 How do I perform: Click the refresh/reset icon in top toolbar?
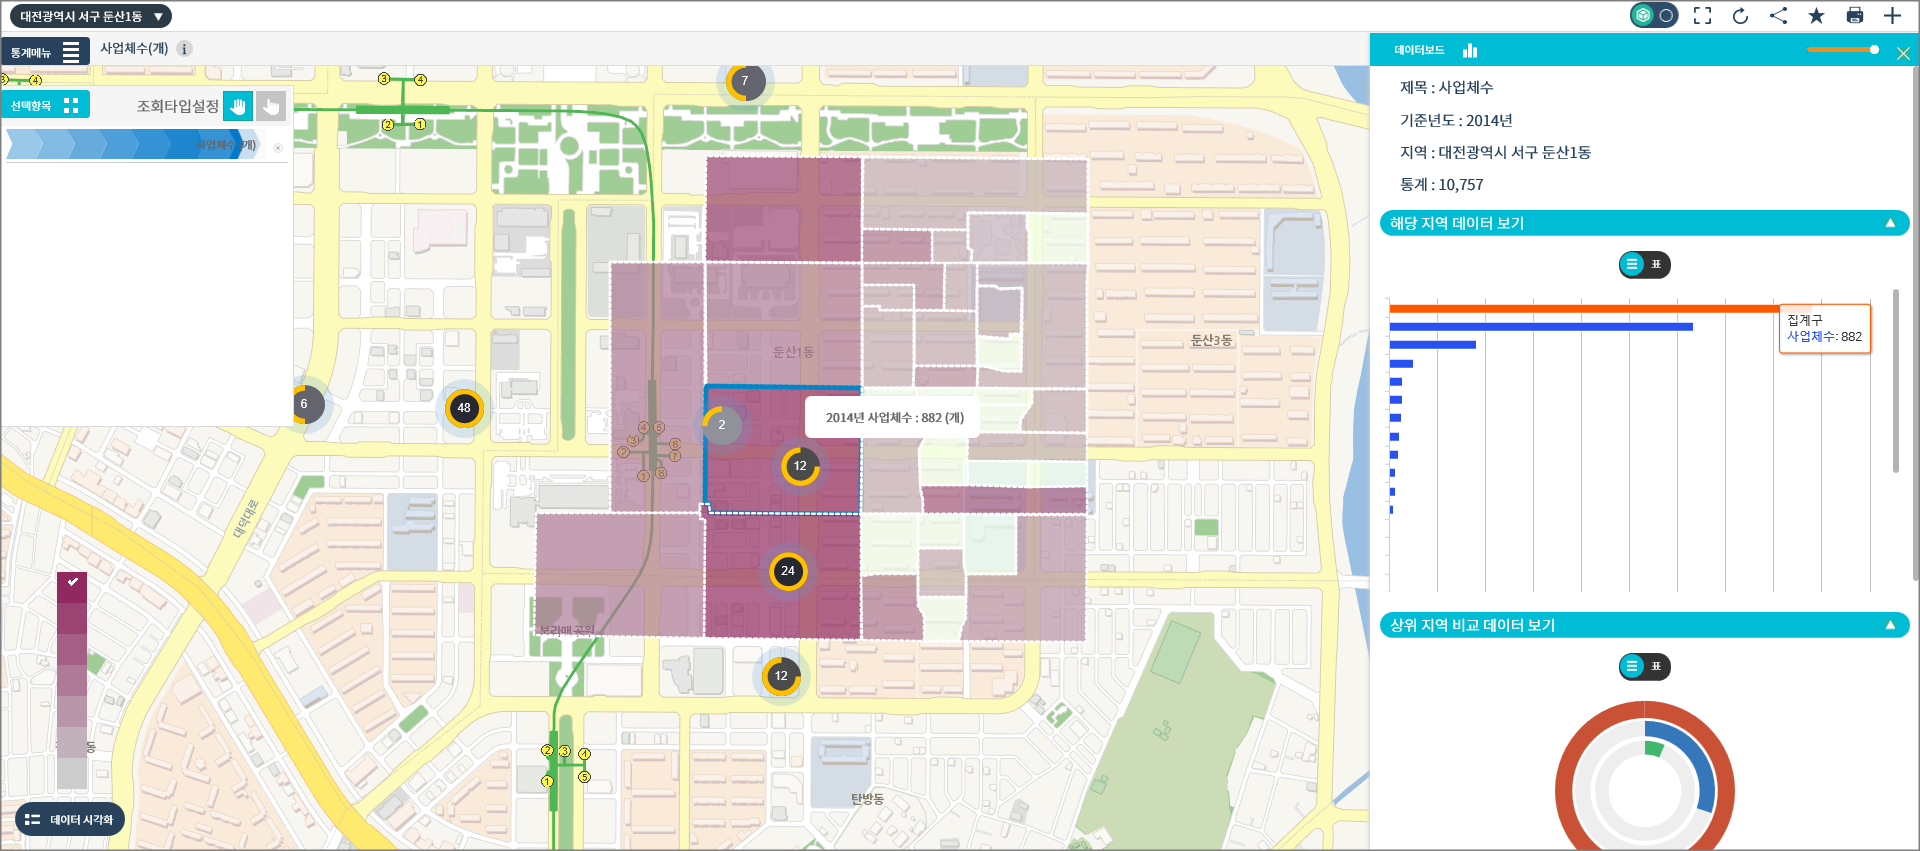1740,16
